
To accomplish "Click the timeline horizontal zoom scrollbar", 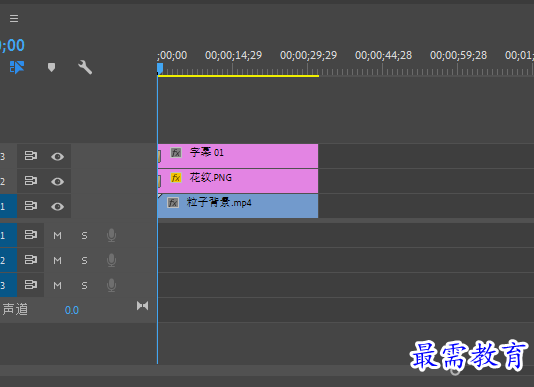I will click(x=267, y=371).
